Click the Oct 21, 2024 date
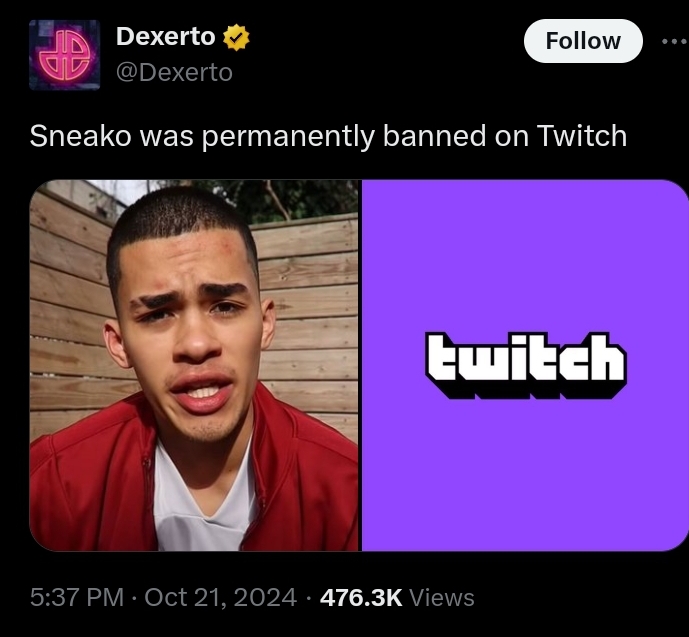 point(221,597)
